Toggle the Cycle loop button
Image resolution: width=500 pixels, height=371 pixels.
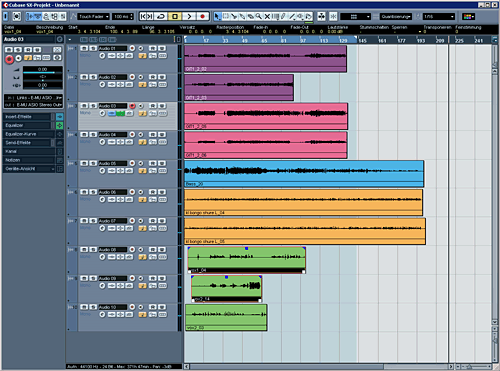coord(161,16)
